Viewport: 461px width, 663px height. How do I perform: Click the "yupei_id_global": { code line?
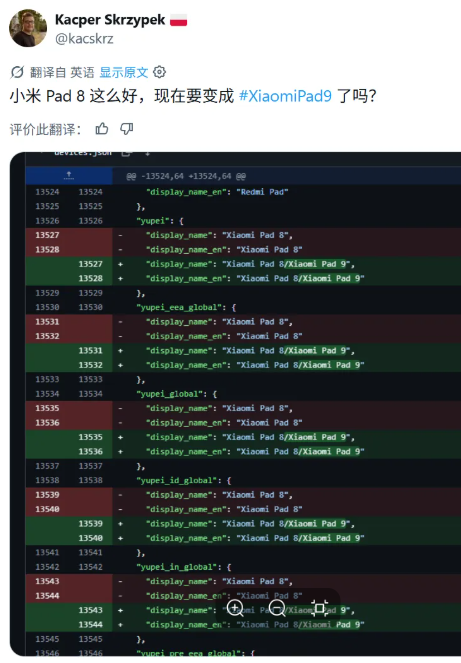point(184,481)
